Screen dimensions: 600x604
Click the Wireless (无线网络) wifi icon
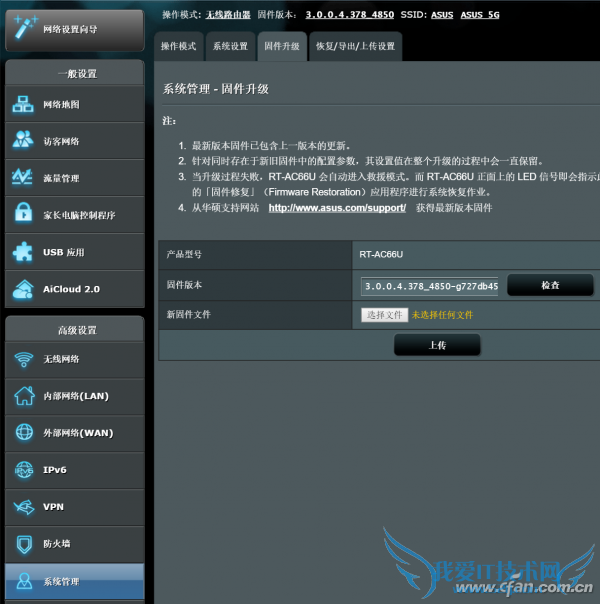pos(23,359)
